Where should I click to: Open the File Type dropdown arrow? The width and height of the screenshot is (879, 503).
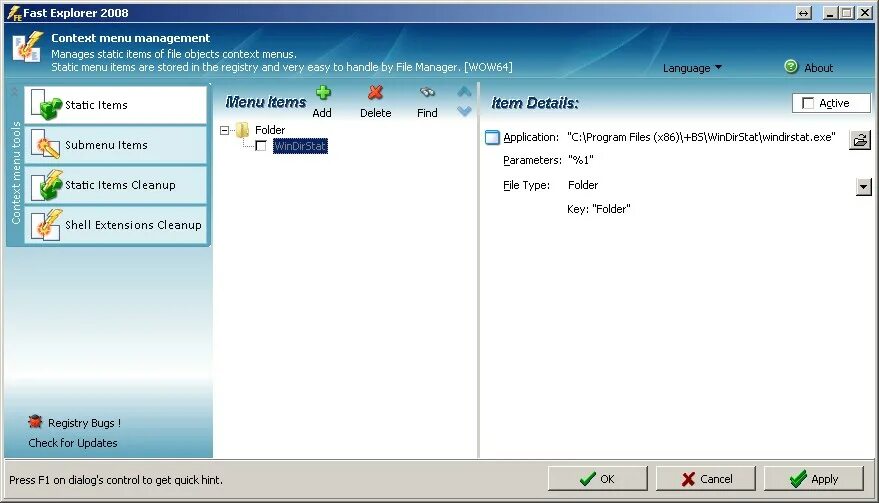coord(863,187)
